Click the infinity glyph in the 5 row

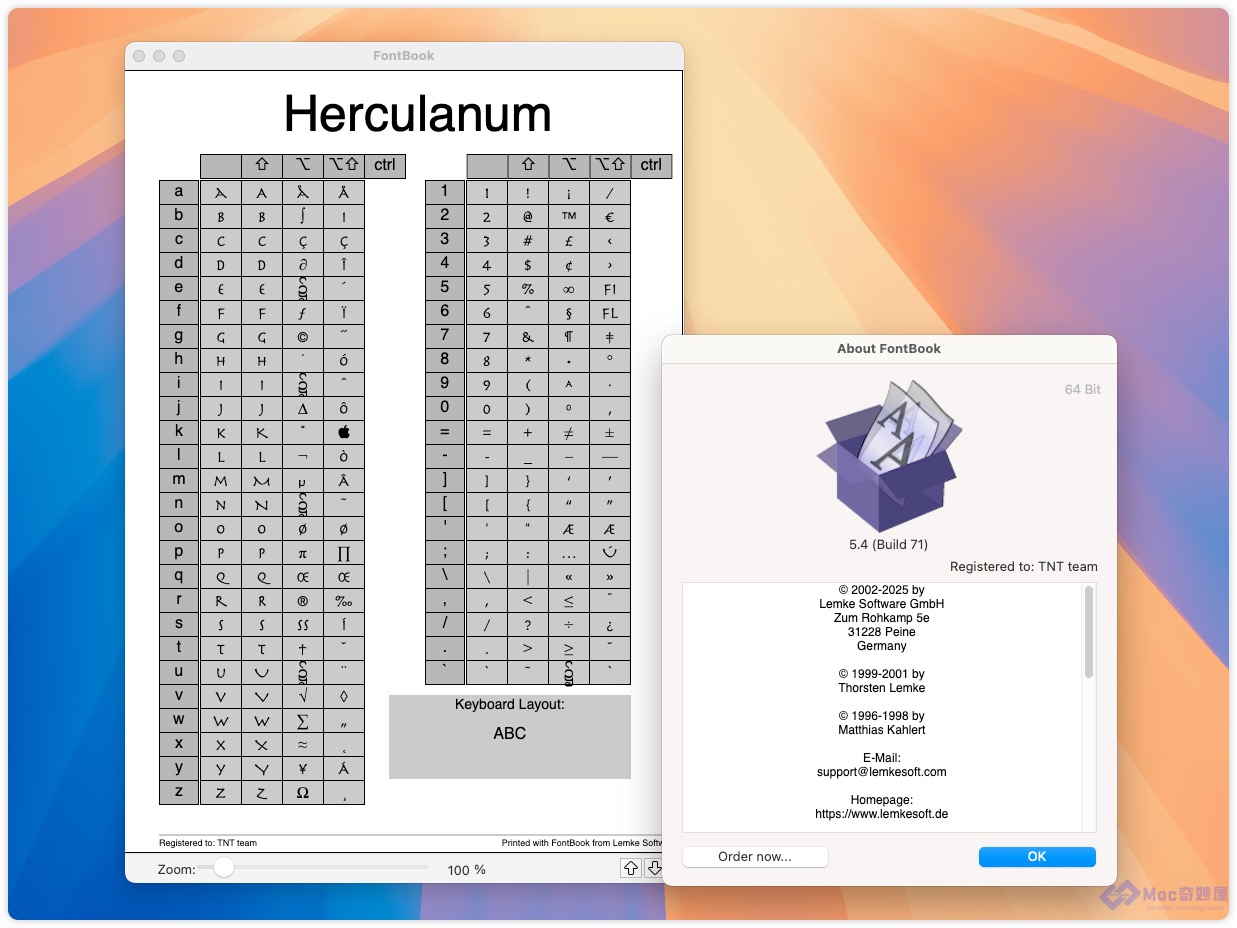[x=569, y=288]
